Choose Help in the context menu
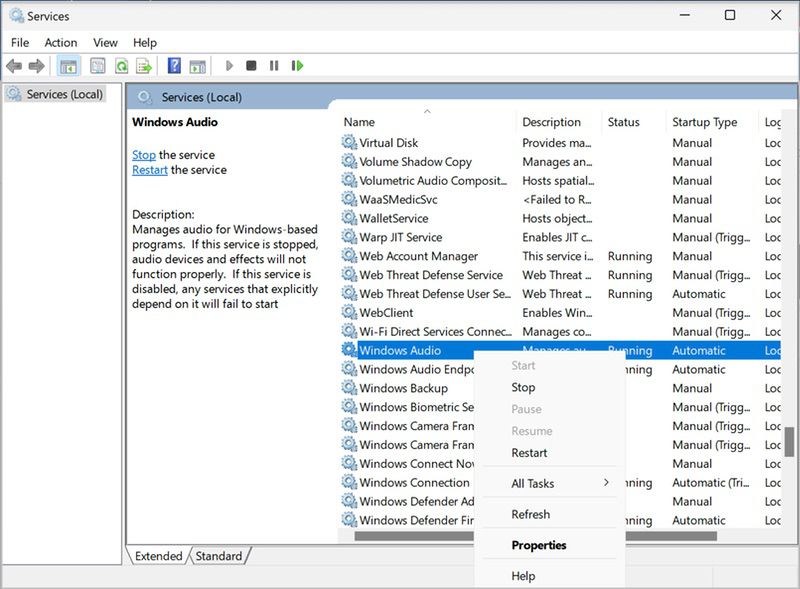Screen dimensions: 800x589 523,576
